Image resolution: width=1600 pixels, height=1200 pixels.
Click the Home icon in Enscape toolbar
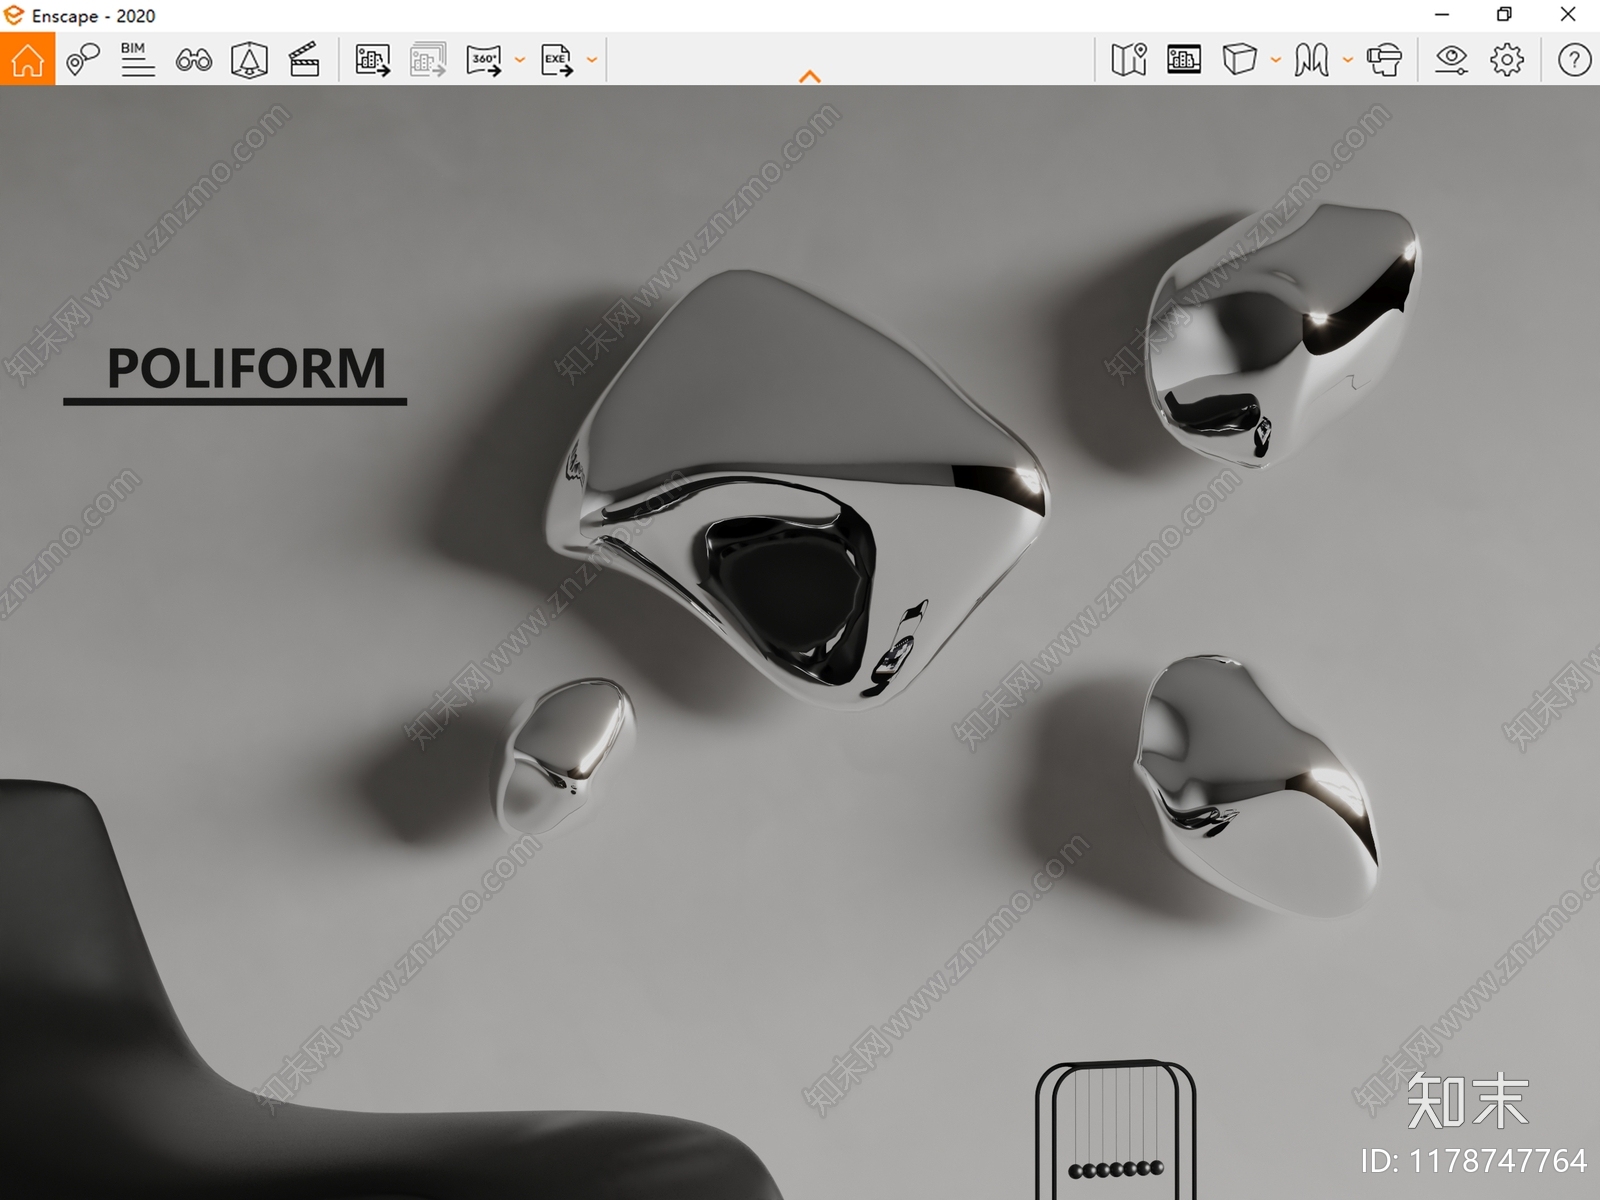pyautogui.click(x=27, y=60)
